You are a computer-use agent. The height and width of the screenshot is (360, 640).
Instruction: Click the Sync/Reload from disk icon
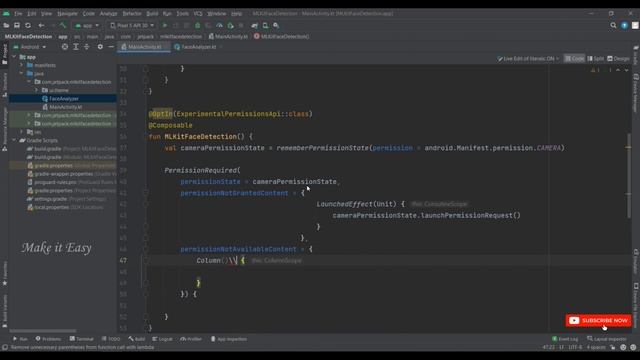tap(28, 25)
